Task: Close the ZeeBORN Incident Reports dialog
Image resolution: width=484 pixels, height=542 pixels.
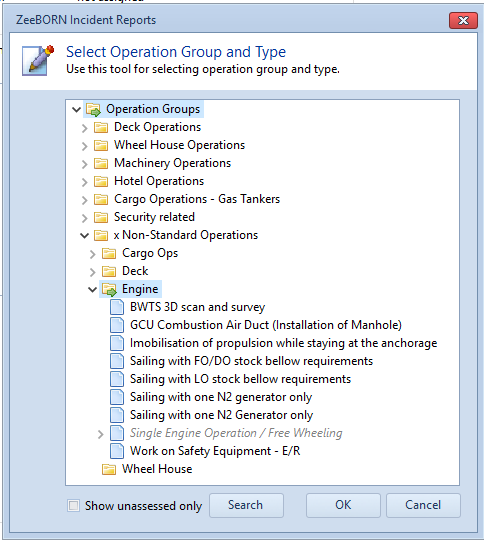Action: [463, 21]
